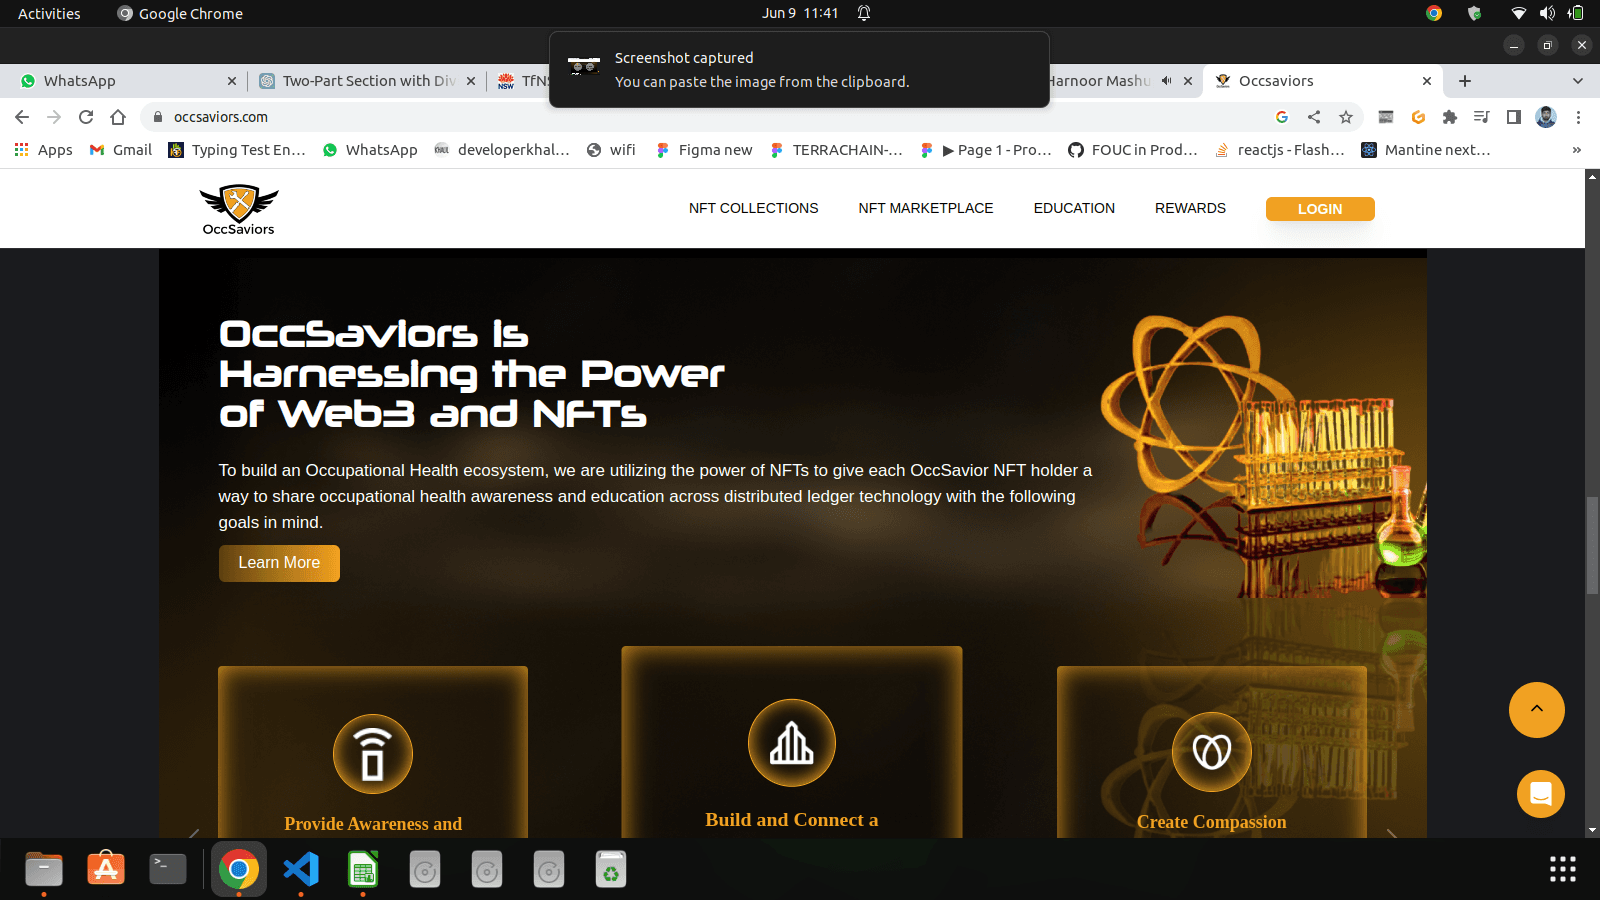1600x900 pixels.
Task: Click the LOGIN button
Action: coord(1320,209)
